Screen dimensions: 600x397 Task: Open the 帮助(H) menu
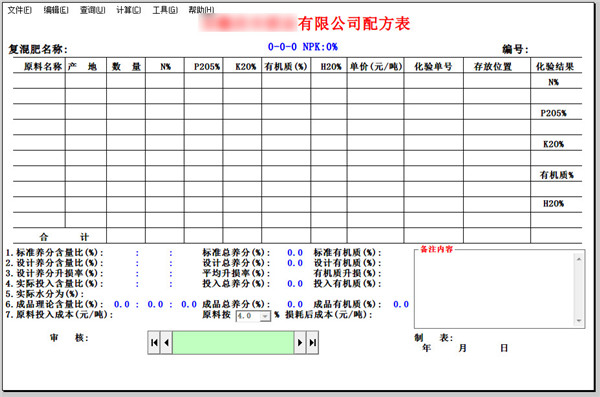(201, 10)
